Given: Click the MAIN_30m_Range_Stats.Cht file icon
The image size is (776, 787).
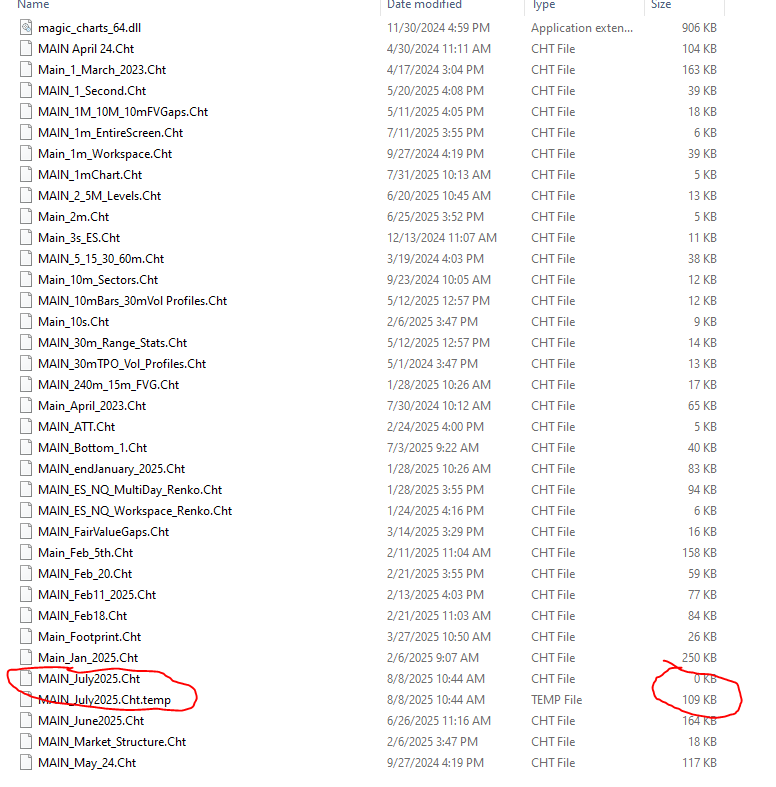Looking at the screenshot, I should [26, 342].
